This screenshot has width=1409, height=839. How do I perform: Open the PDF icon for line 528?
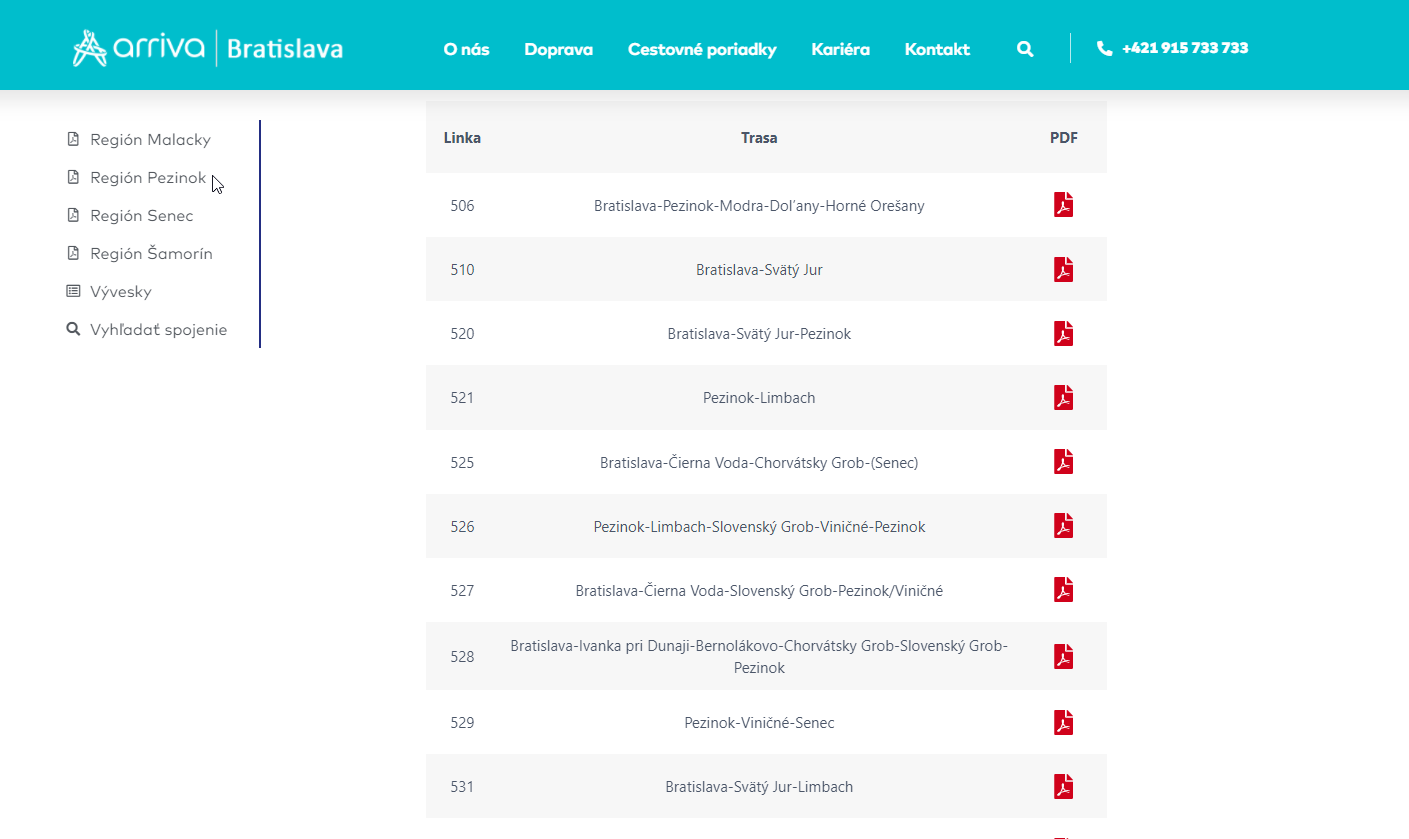pyautogui.click(x=1063, y=657)
